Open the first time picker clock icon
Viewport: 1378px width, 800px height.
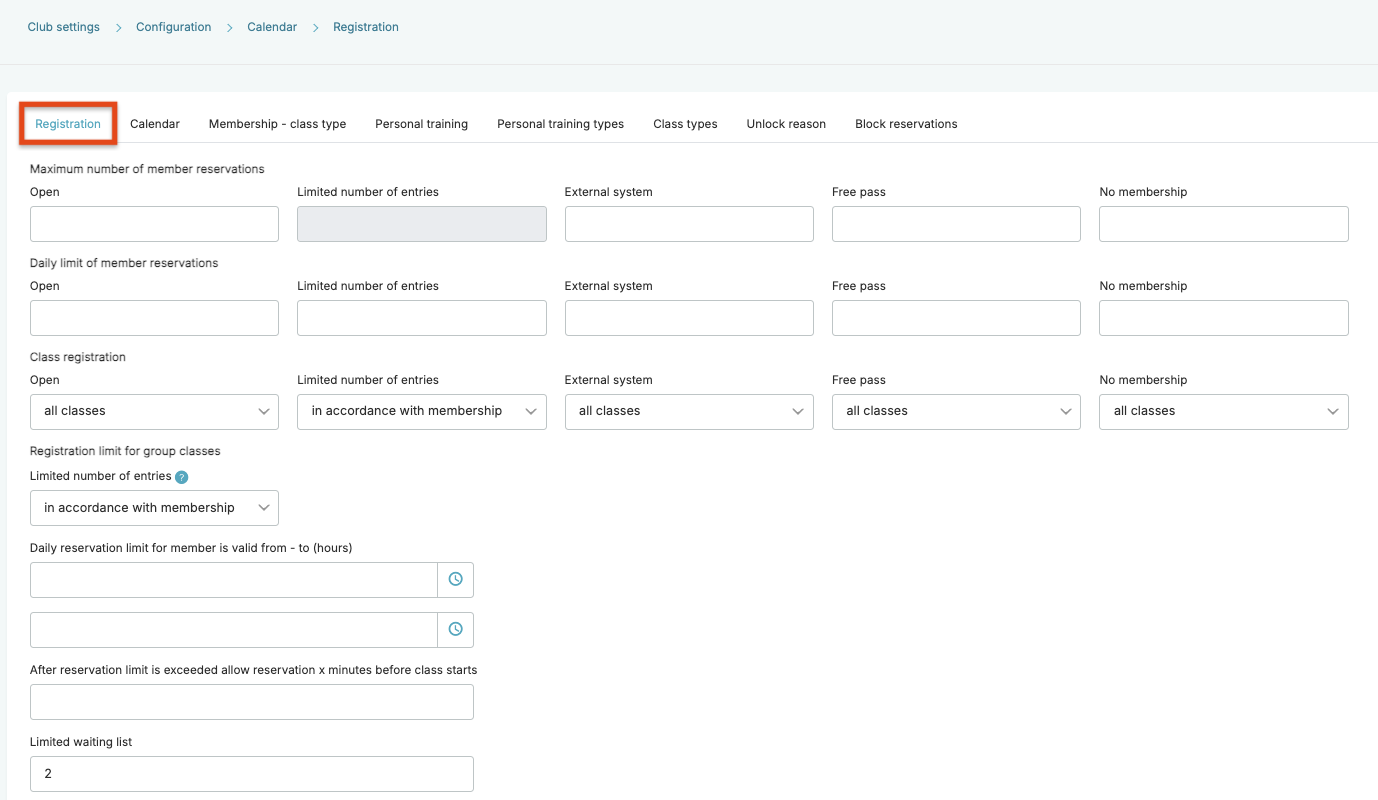[x=455, y=580]
